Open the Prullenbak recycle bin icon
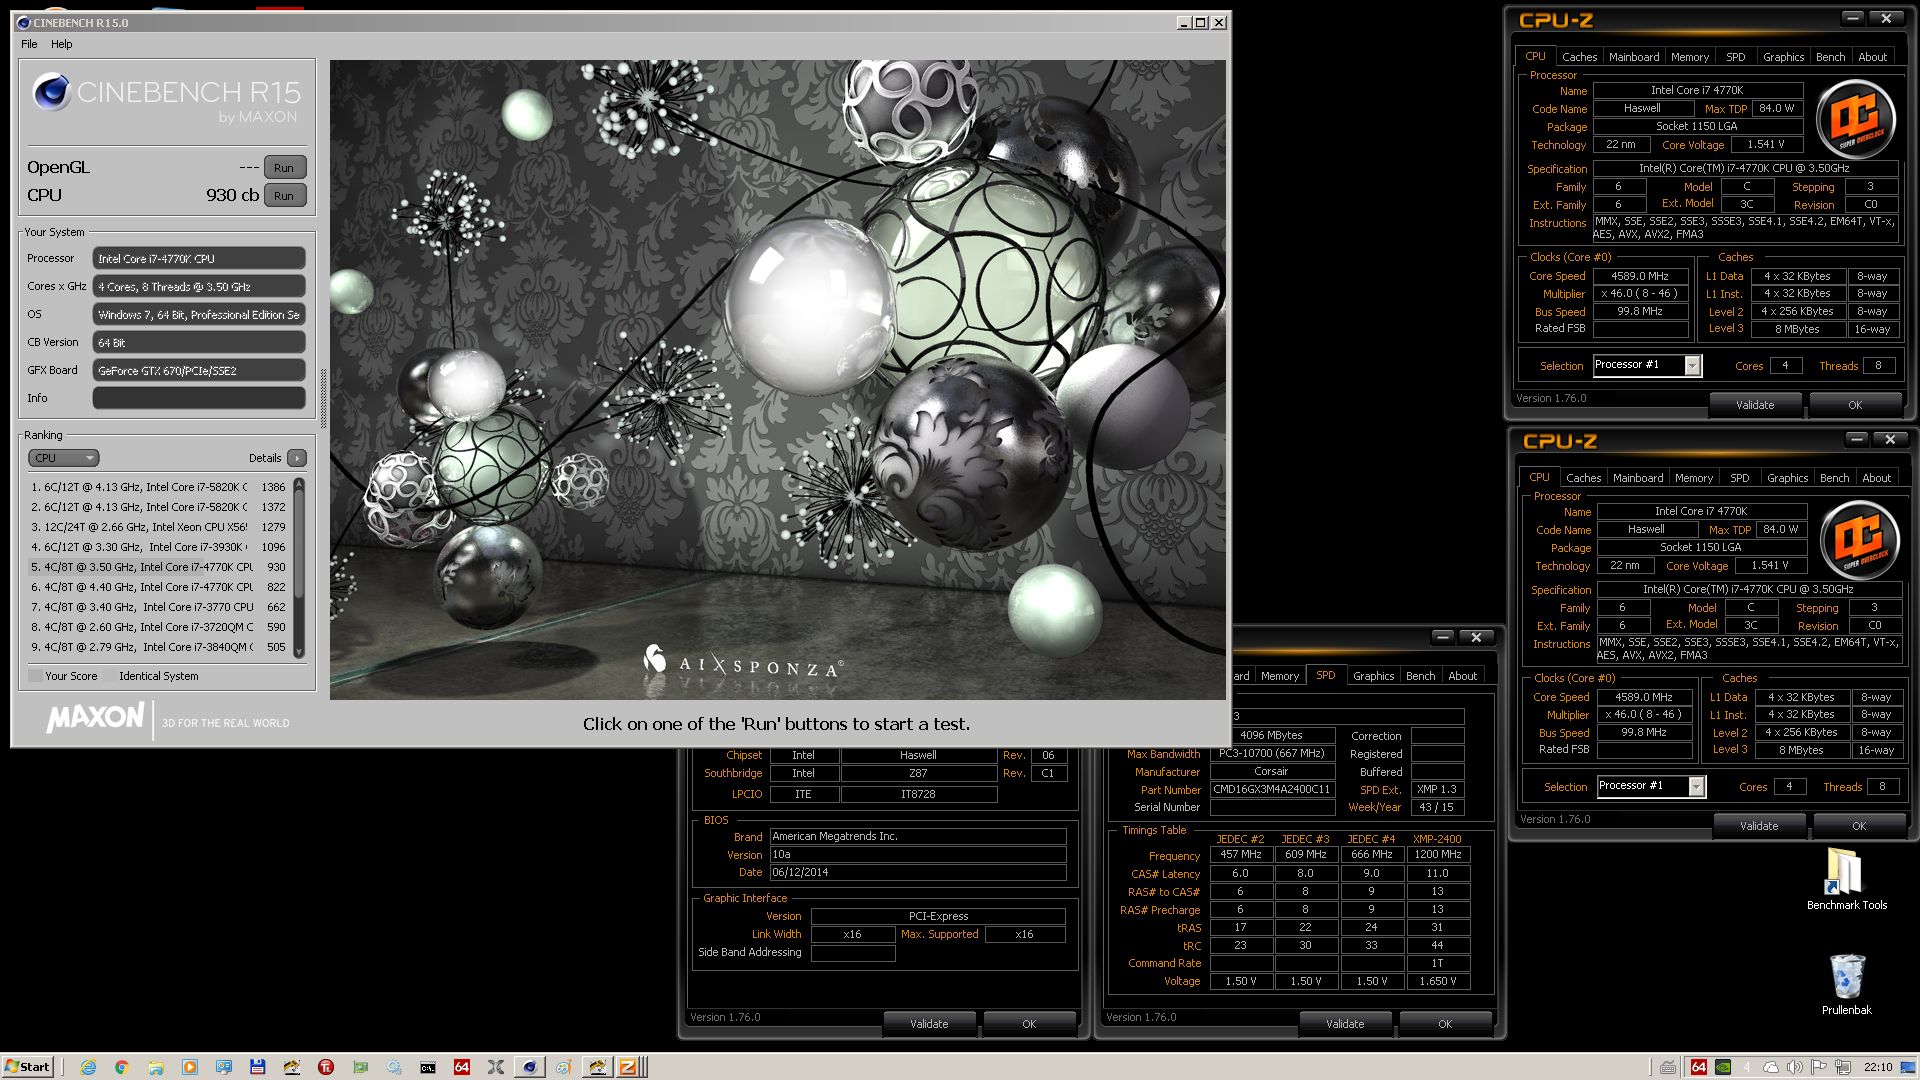This screenshot has width=1920, height=1080. click(x=1846, y=985)
